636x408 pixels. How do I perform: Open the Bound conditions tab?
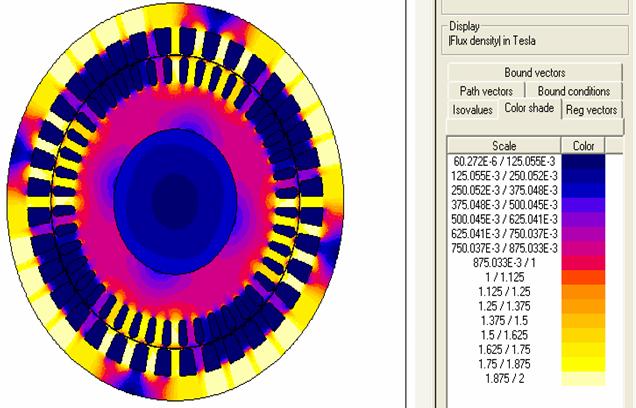574,91
